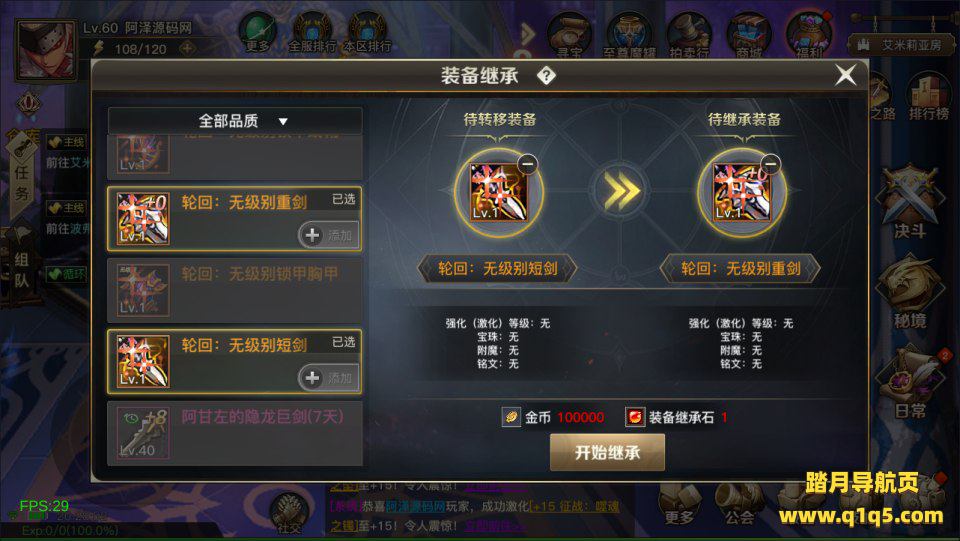Viewport: 960px width, 541px height.
Task: Open the 日常 scroll icon
Action: click(x=910, y=382)
